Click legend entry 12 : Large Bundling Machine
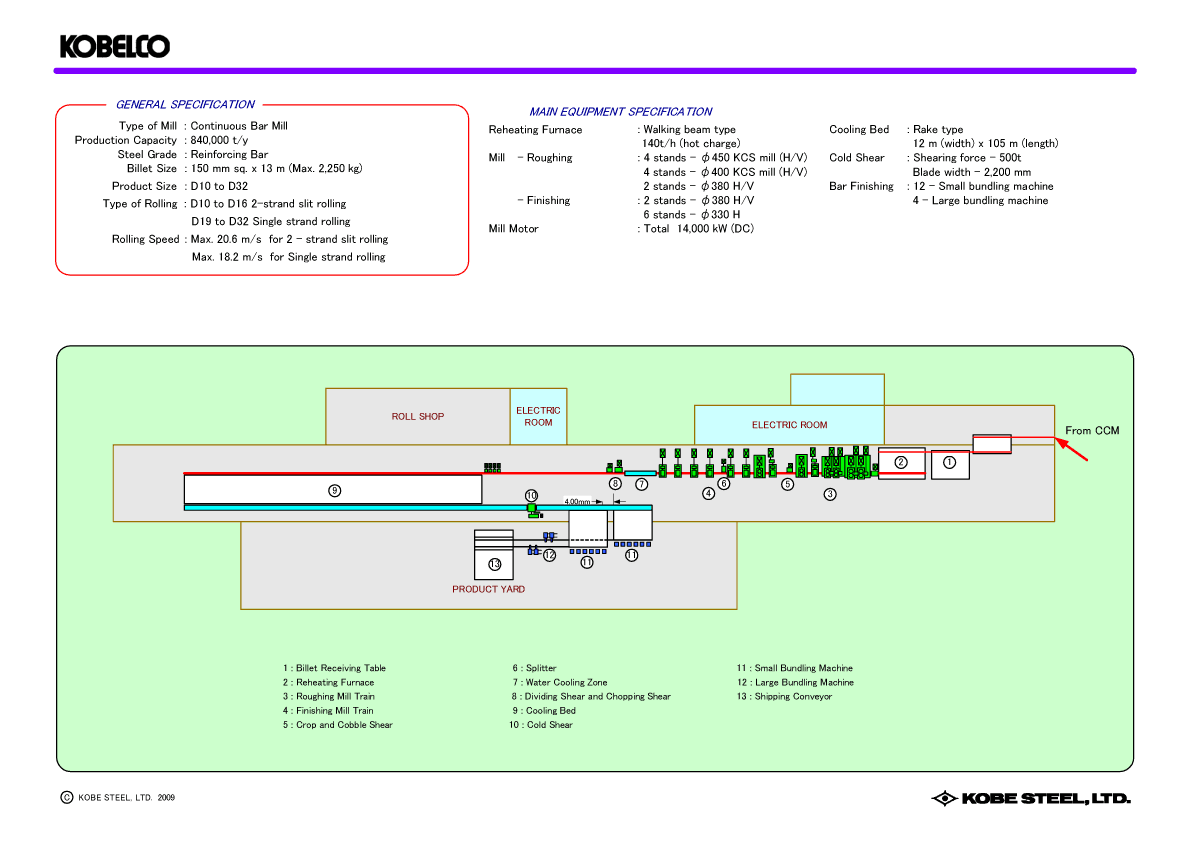The width and height of the screenshot is (1191, 842). pos(795,683)
